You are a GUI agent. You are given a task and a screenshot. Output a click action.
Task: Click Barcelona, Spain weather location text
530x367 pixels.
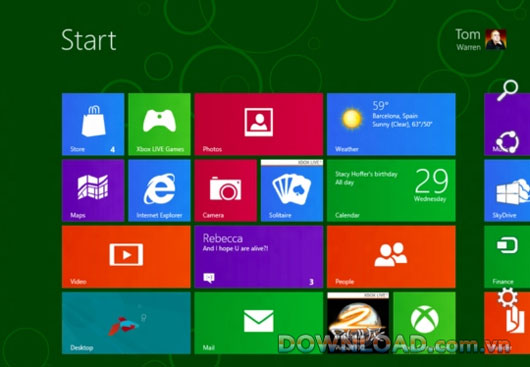click(x=395, y=116)
